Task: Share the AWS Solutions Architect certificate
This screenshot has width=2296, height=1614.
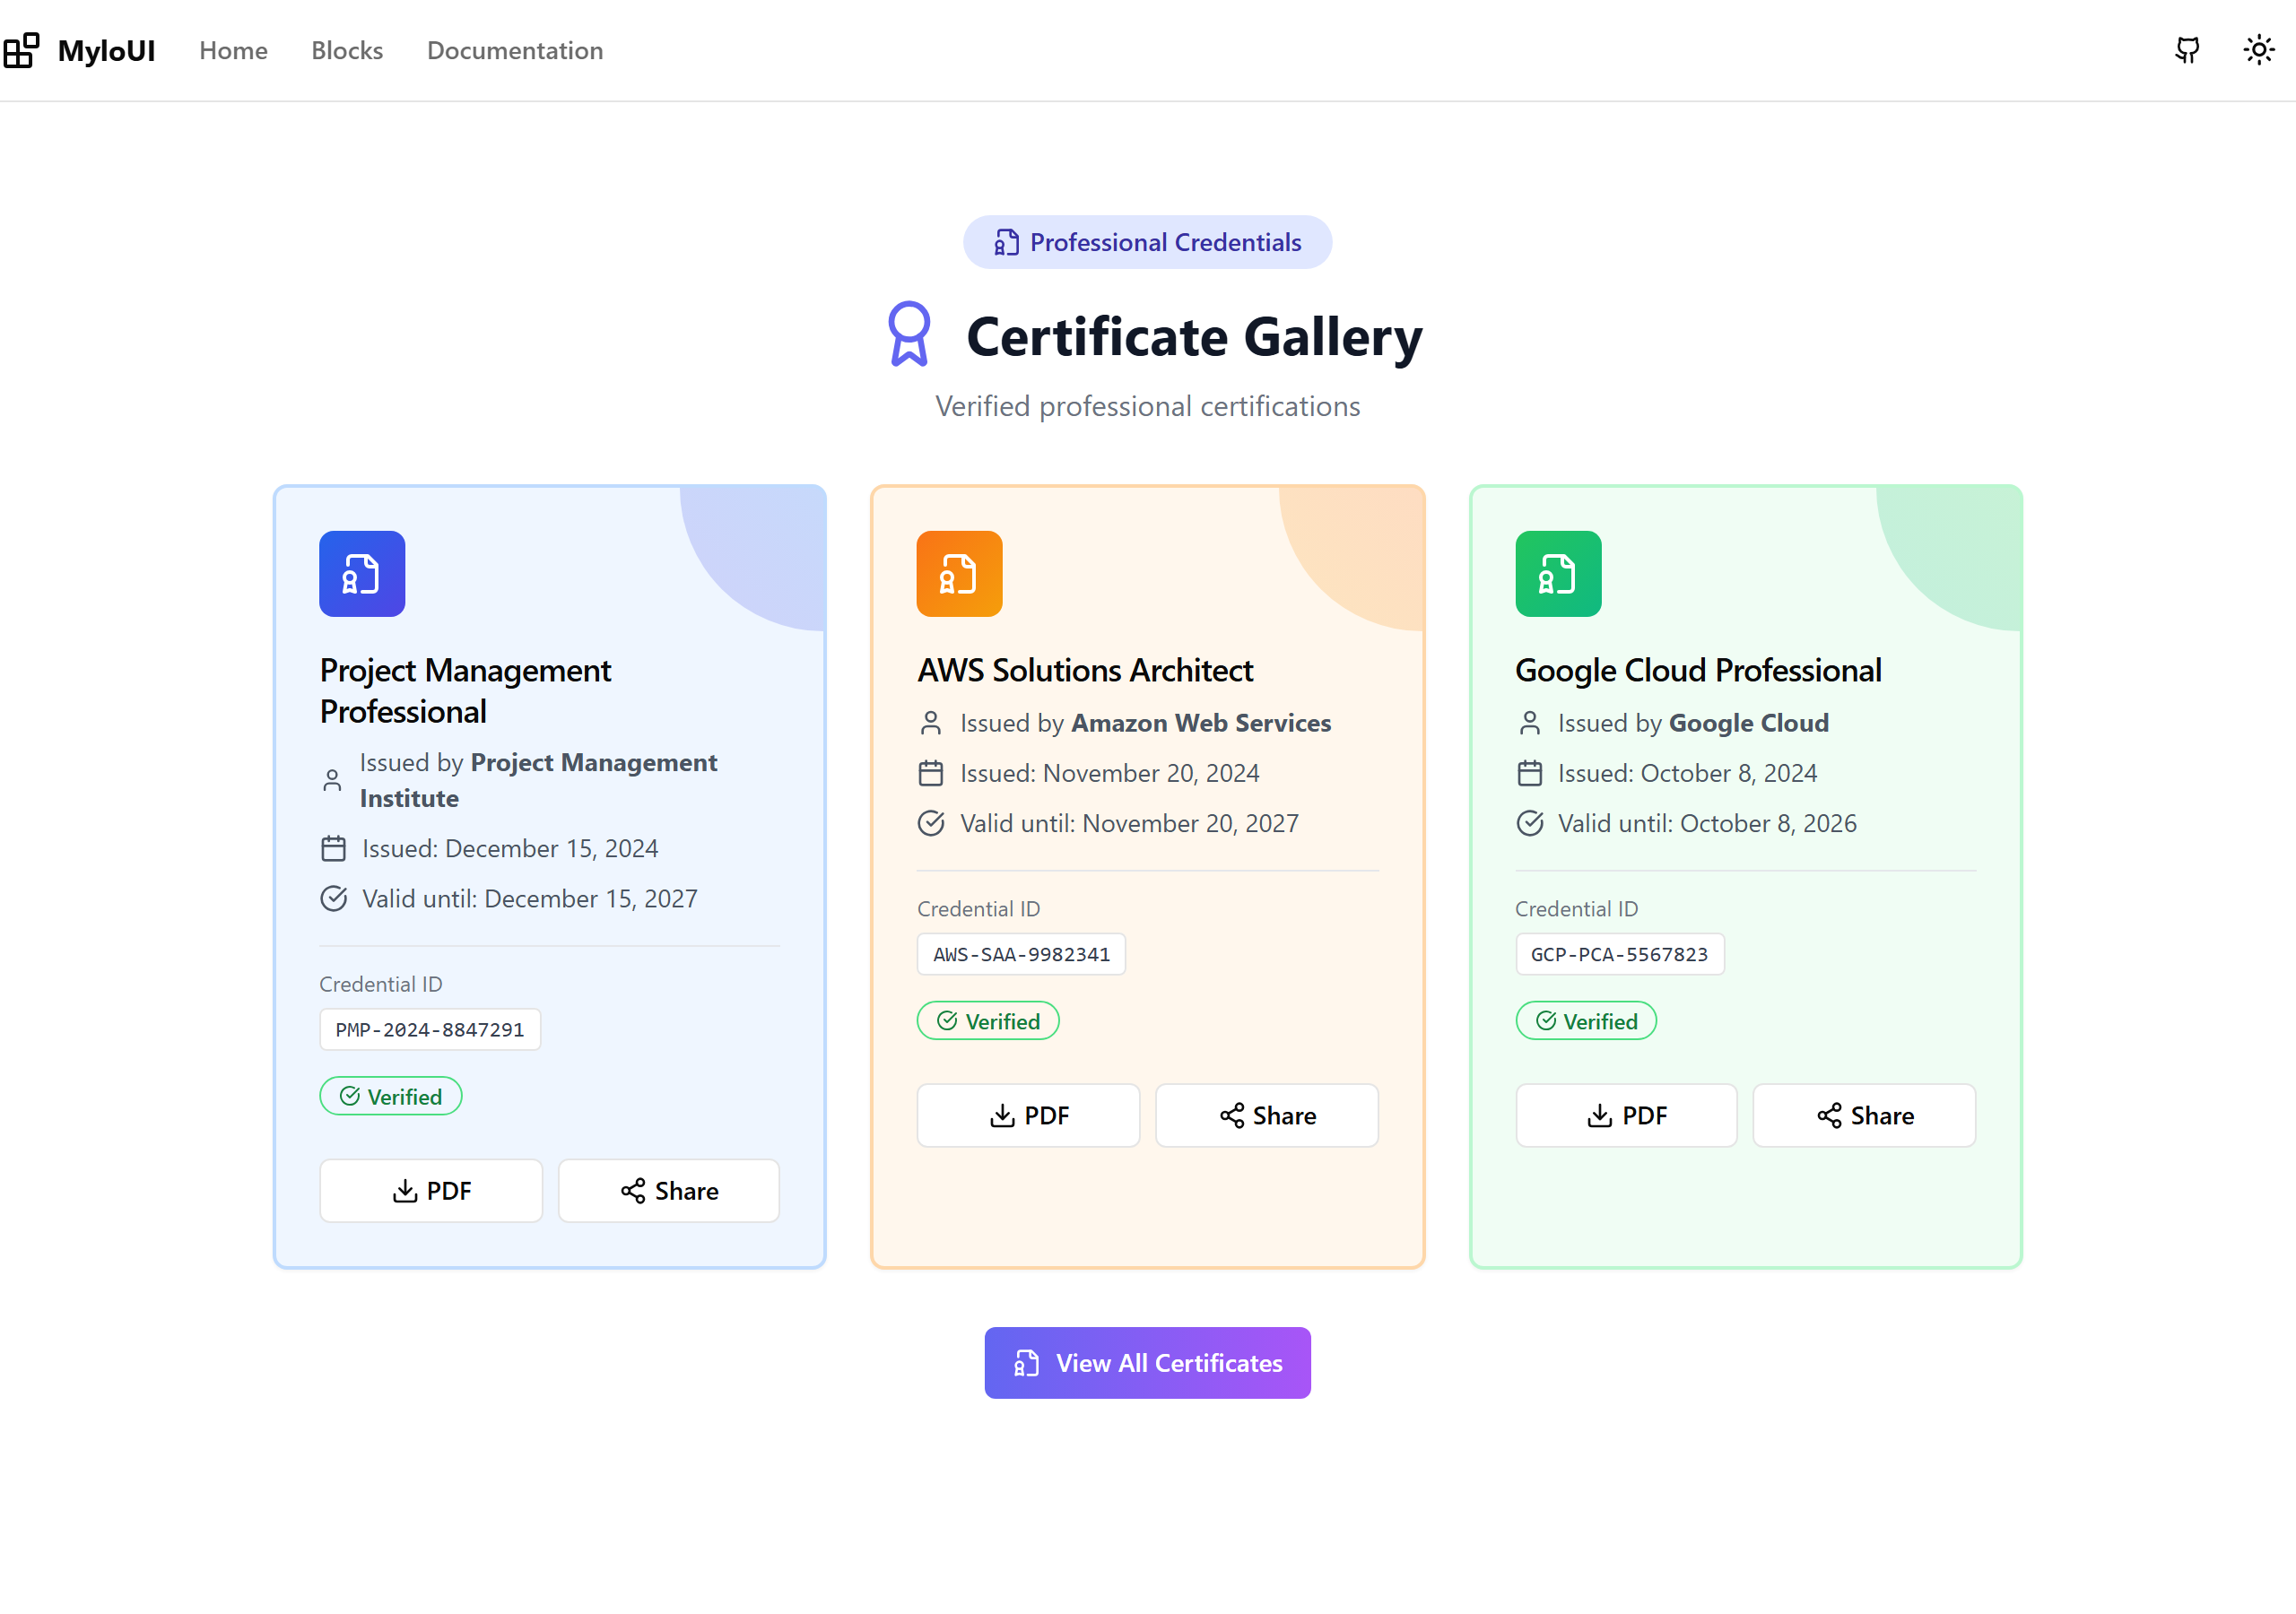Action: click(1267, 1115)
